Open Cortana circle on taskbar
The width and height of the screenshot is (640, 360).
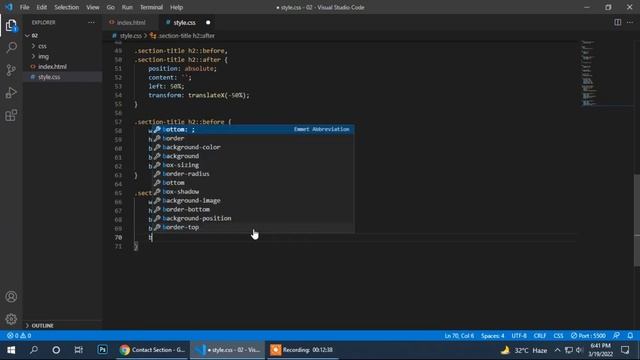point(56,350)
